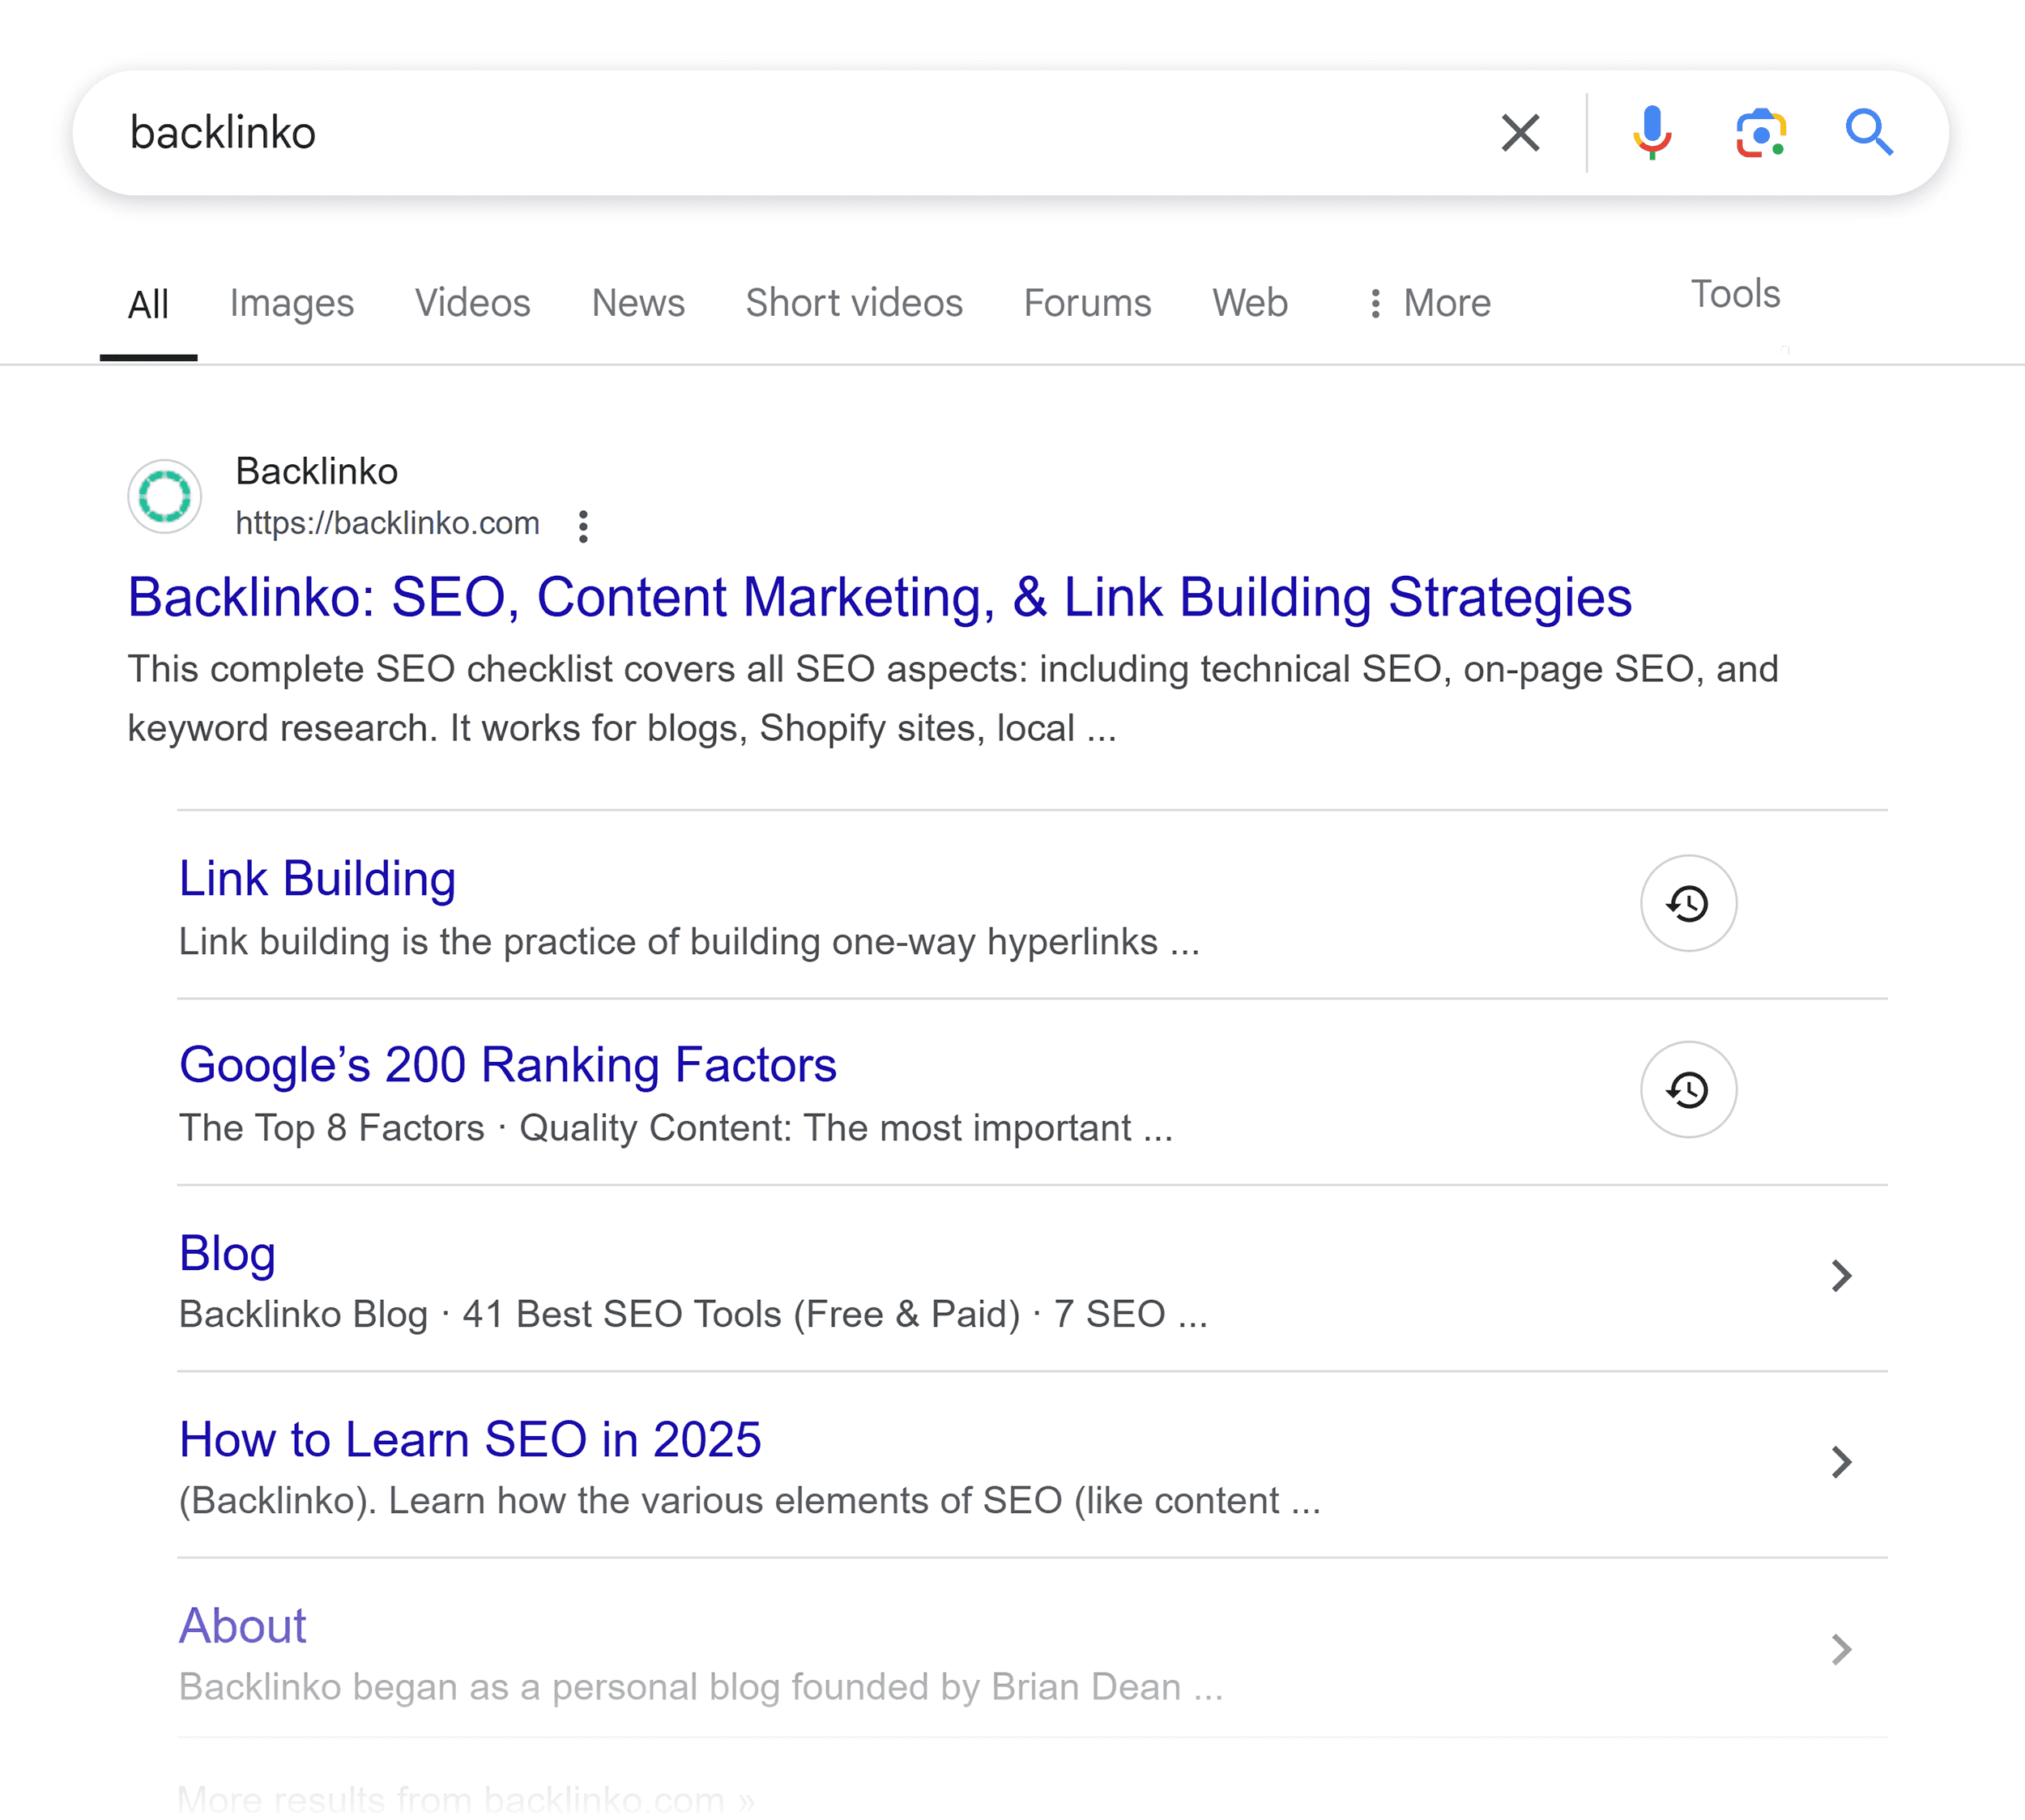2025x1820 pixels.
Task: Open the search Tools button
Action: (1735, 294)
